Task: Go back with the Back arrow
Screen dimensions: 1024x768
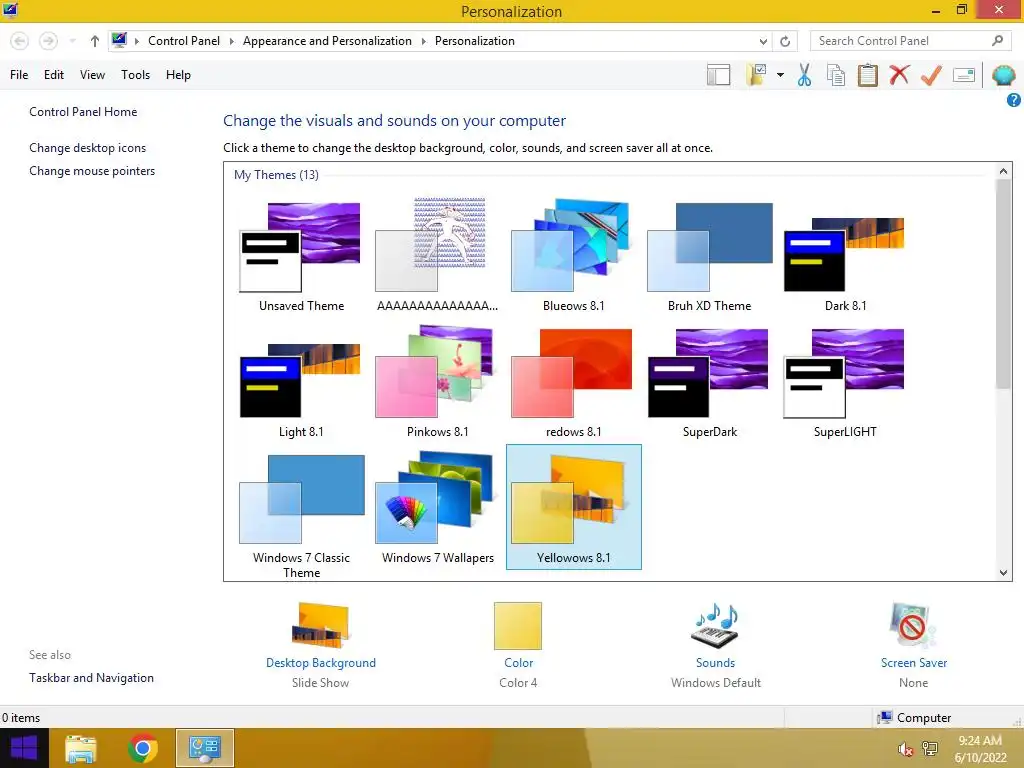Action: (20, 41)
